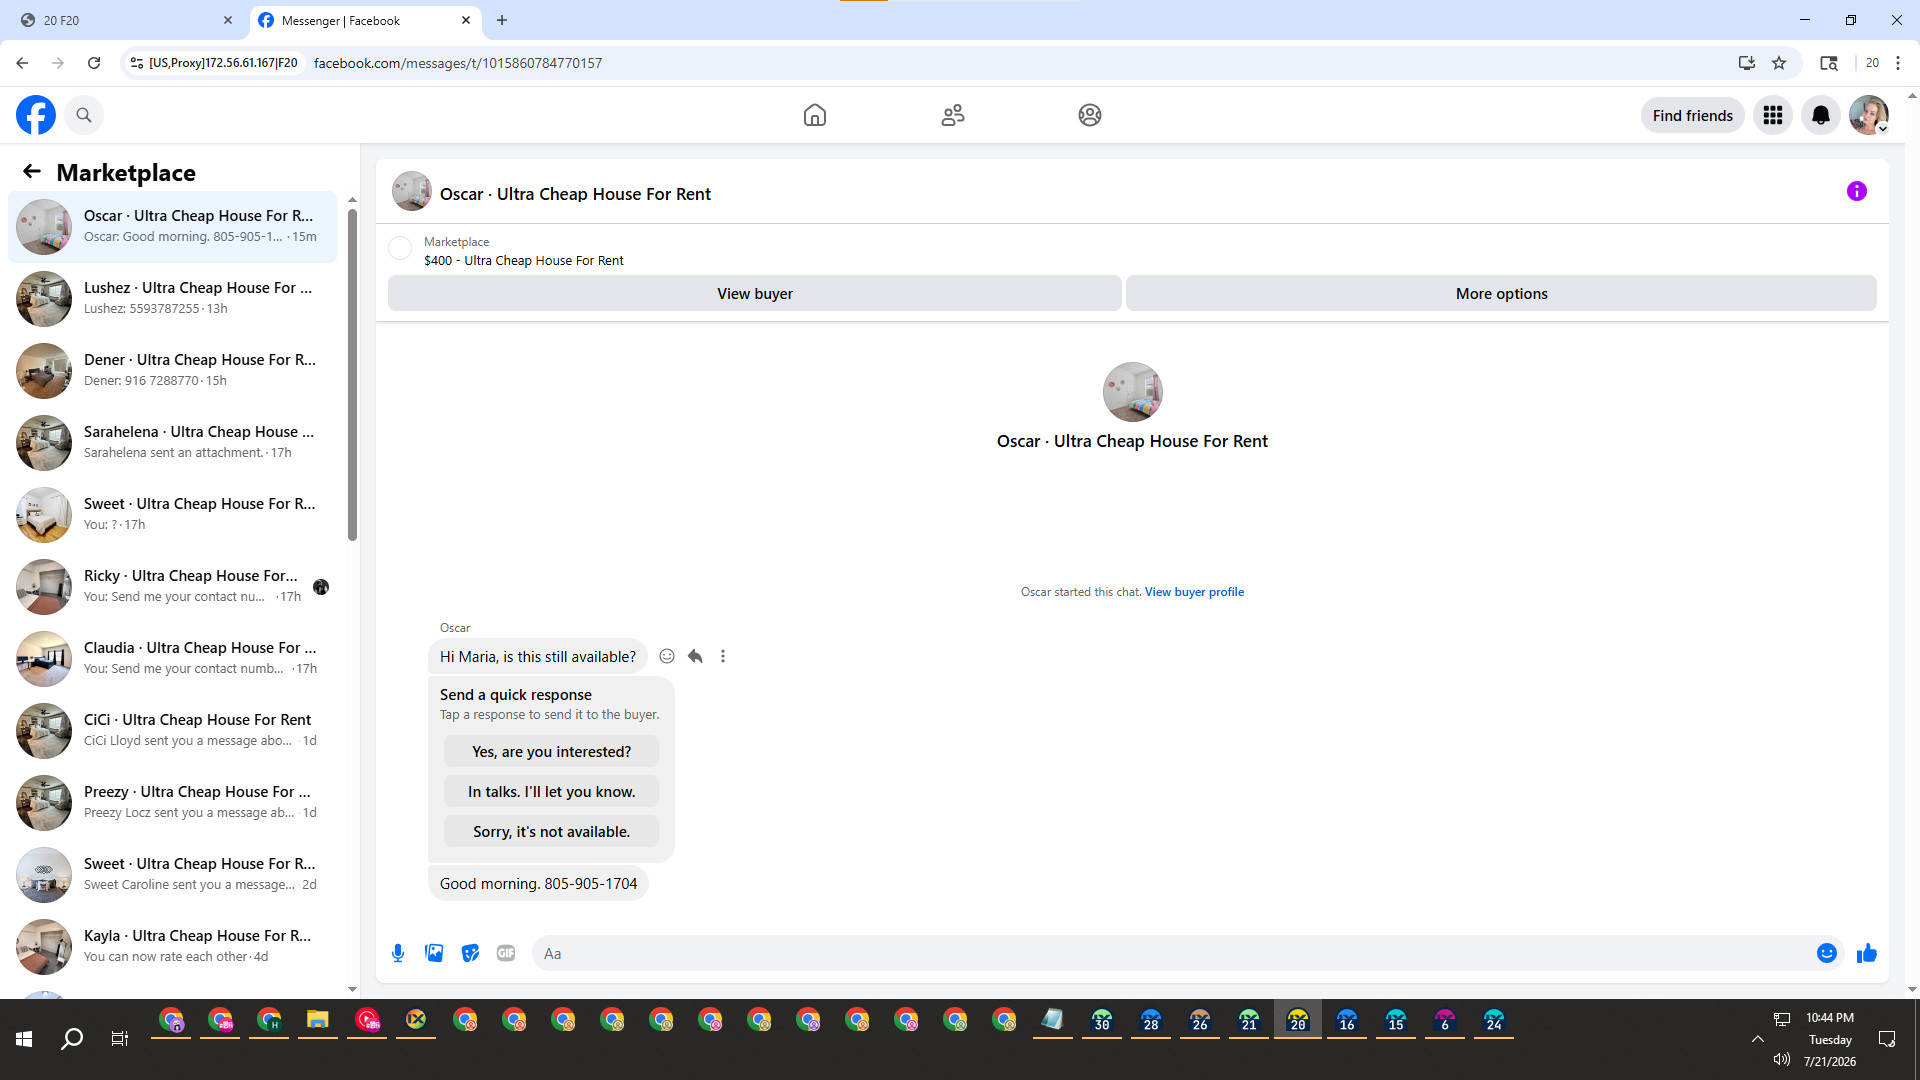Send a thumbs-up like
The height and width of the screenshot is (1080, 1920).
click(x=1867, y=953)
